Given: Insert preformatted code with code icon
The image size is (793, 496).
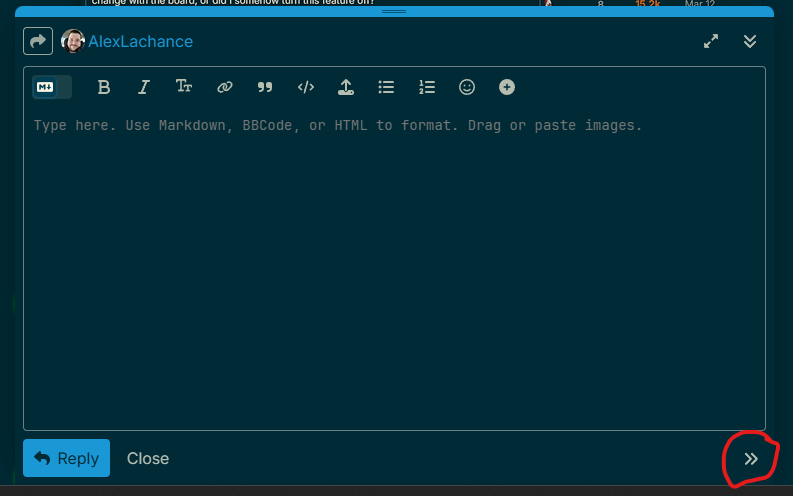Looking at the screenshot, I should tap(306, 87).
